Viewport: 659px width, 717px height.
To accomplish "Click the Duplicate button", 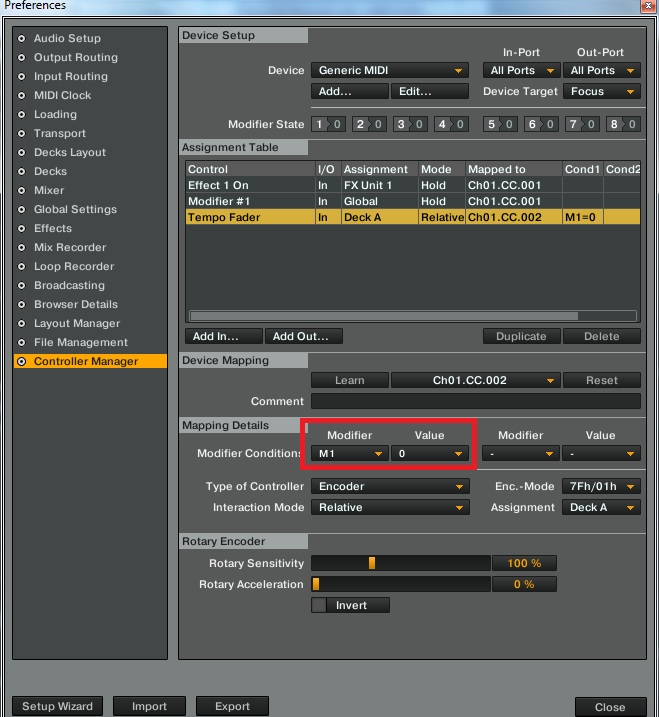I will tap(521, 337).
